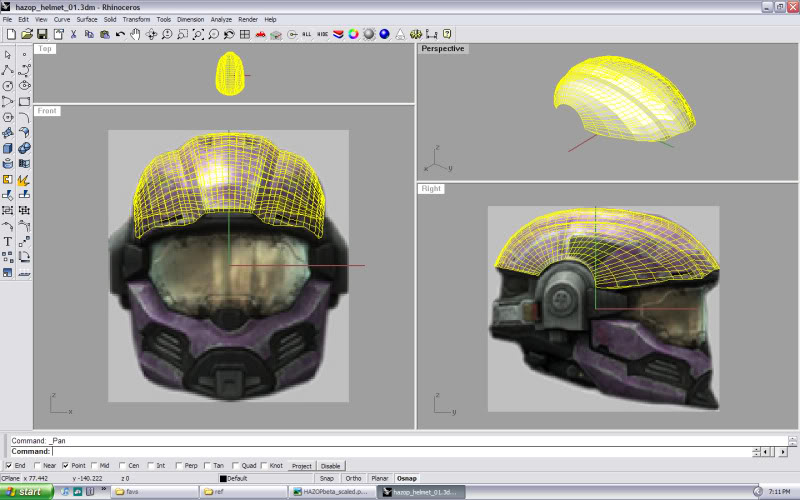Enable the Cen osnap checkbox
800x500 pixels.
(x=122, y=465)
